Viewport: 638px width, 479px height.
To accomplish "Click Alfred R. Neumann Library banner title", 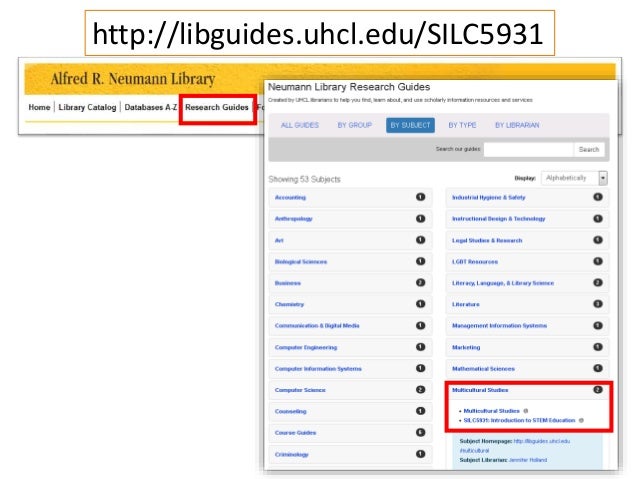I will pyautogui.click(x=133, y=79).
